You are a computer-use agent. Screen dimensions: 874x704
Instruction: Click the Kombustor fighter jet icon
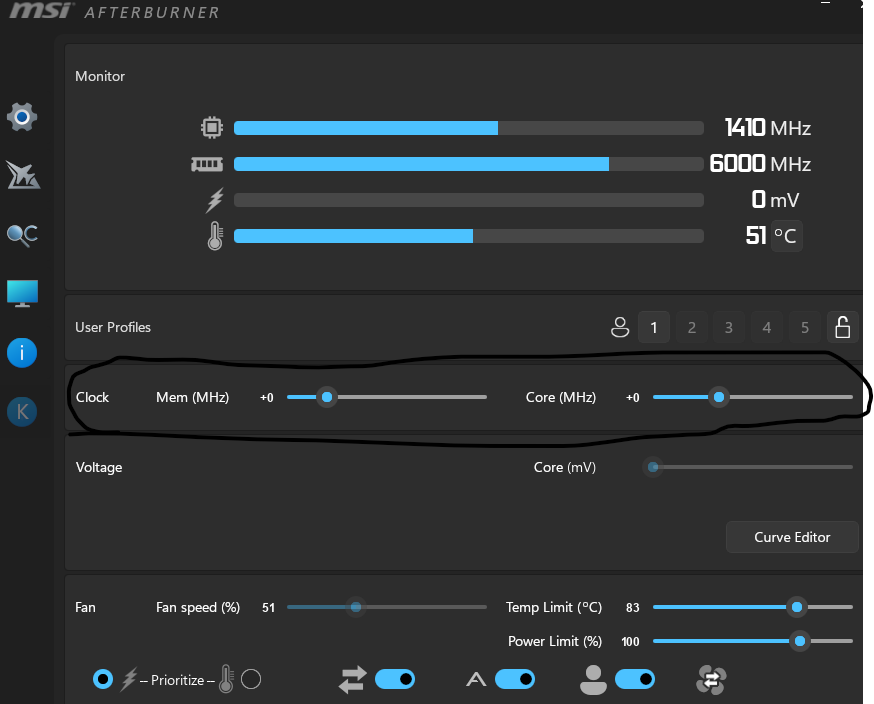(x=22, y=175)
